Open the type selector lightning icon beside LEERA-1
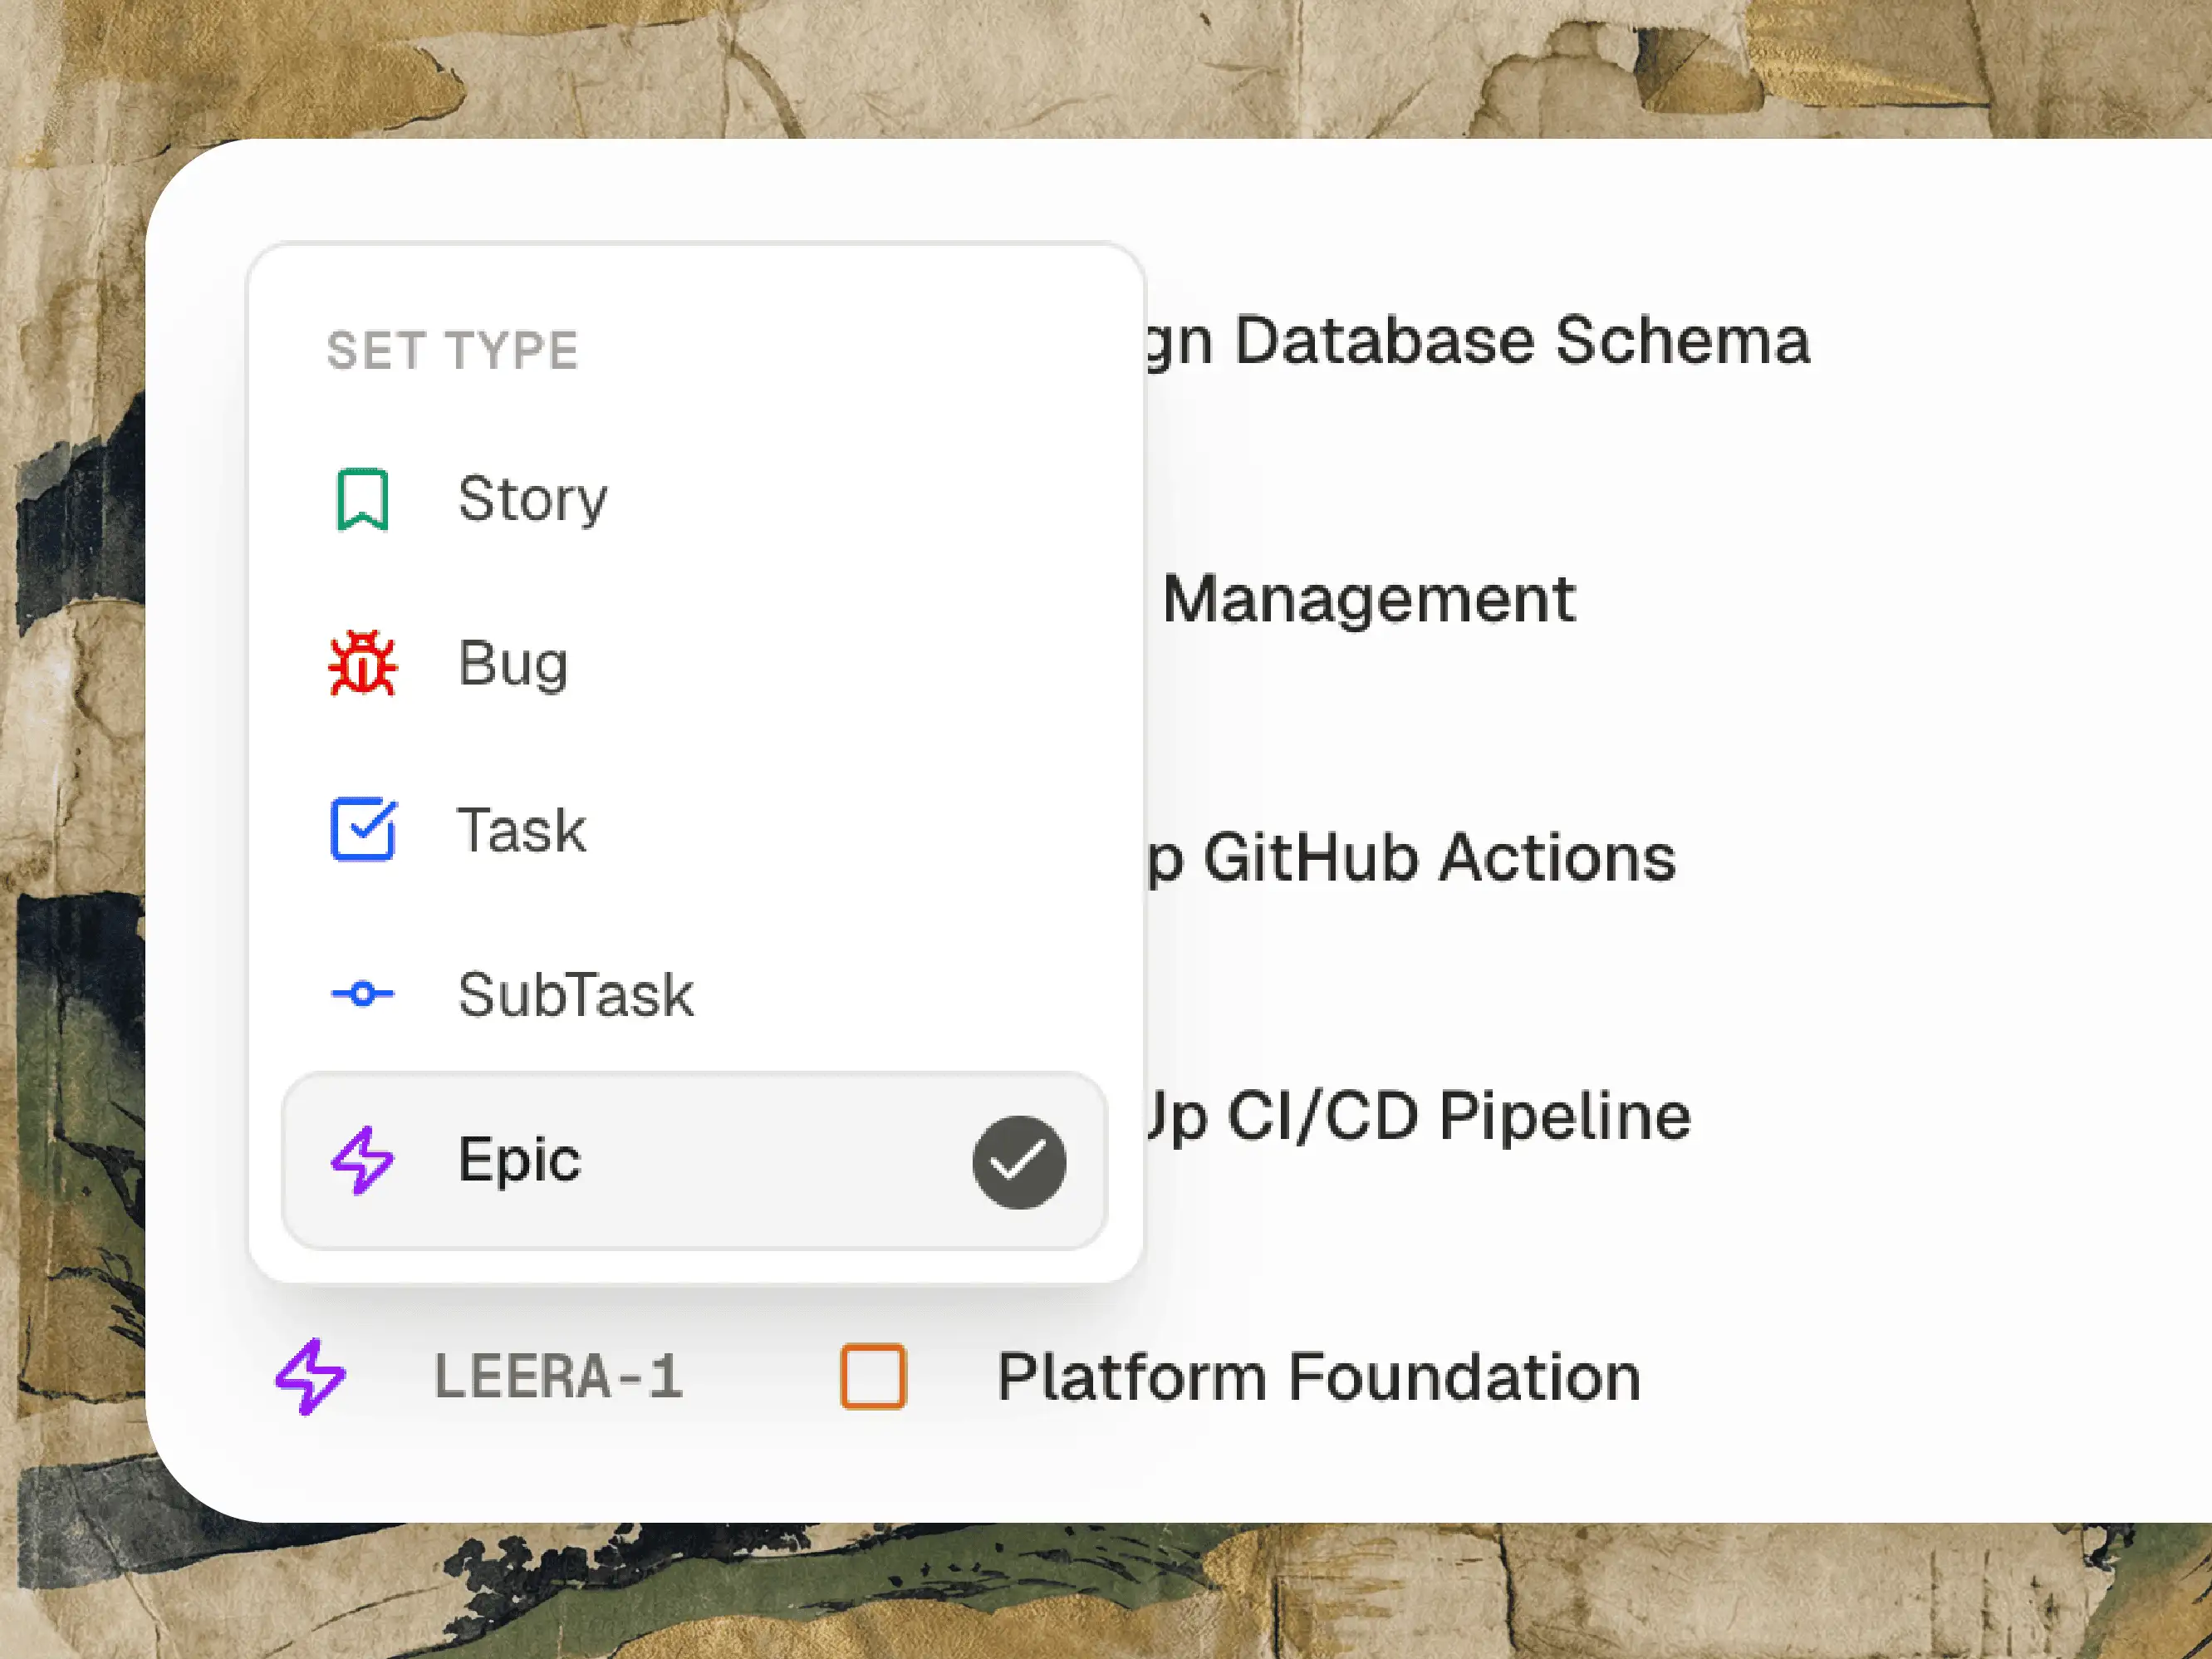This screenshot has width=2212, height=1659. pos(311,1377)
